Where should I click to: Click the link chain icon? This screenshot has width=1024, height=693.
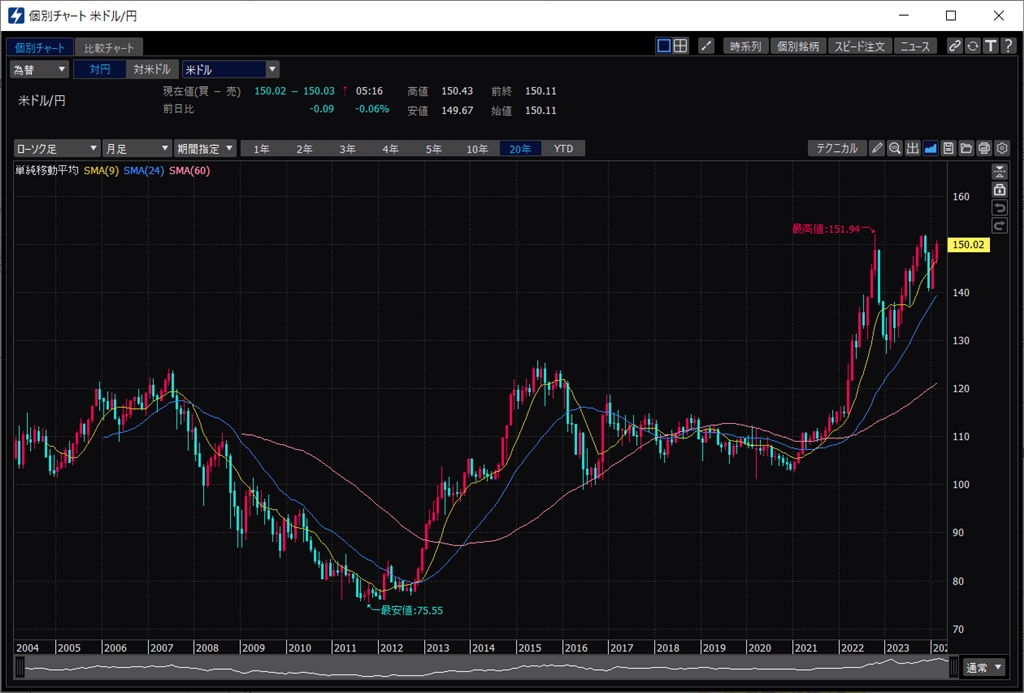coord(955,46)
